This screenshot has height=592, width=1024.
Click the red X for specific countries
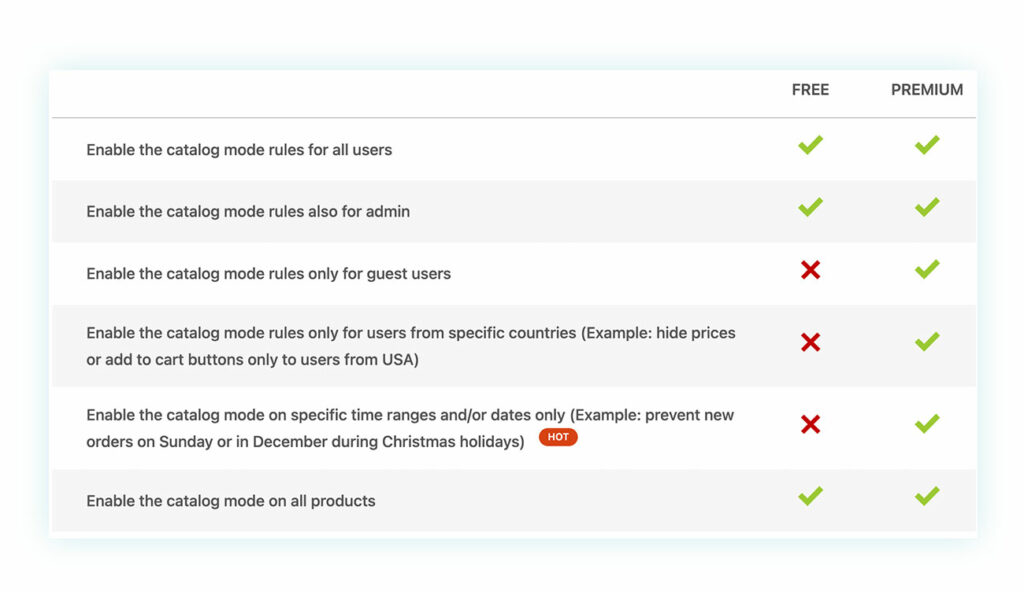pyautogui.click(x=810, y=343)
